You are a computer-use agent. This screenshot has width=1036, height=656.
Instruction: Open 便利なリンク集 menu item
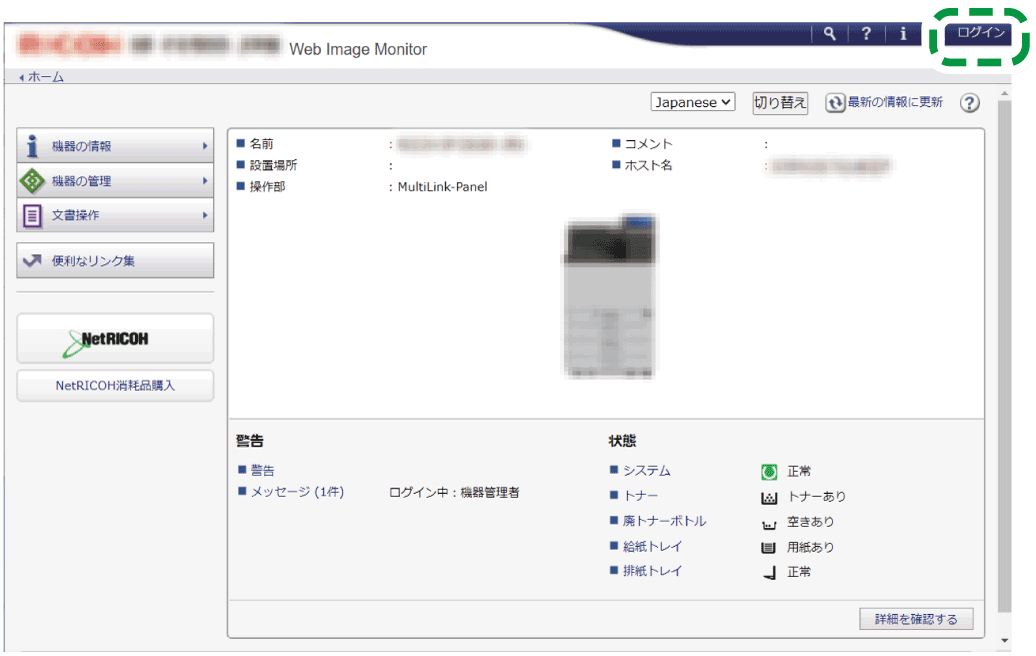115,261
